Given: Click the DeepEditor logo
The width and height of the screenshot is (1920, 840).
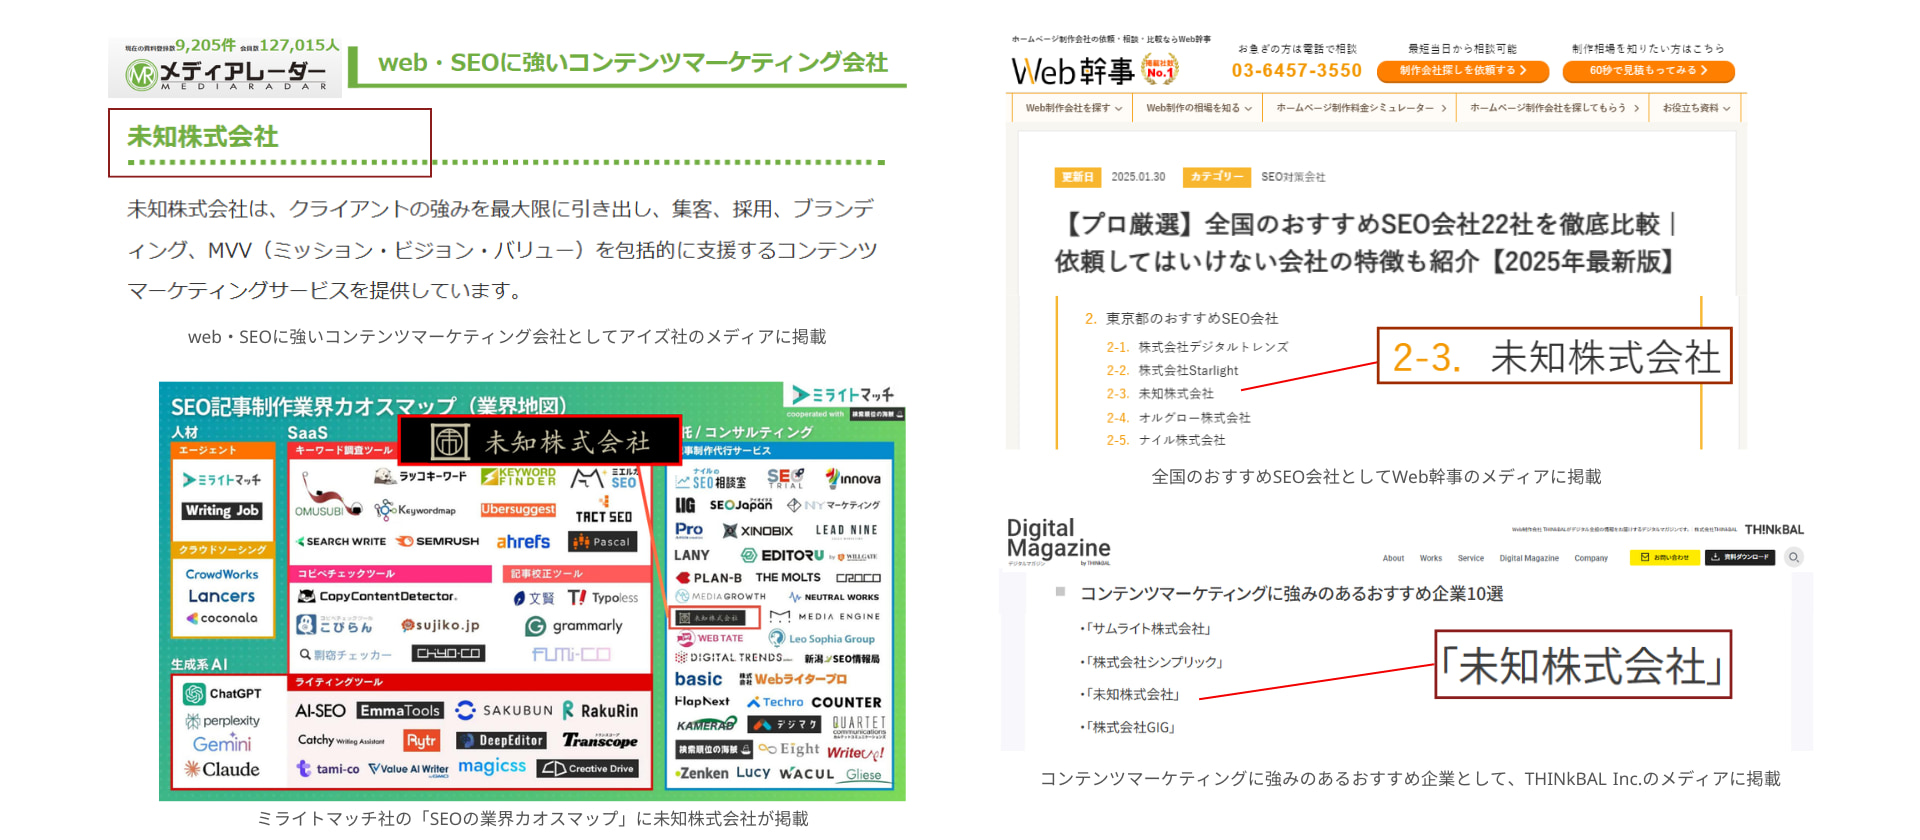Looking at the screenshot, I should pos(501,740).
